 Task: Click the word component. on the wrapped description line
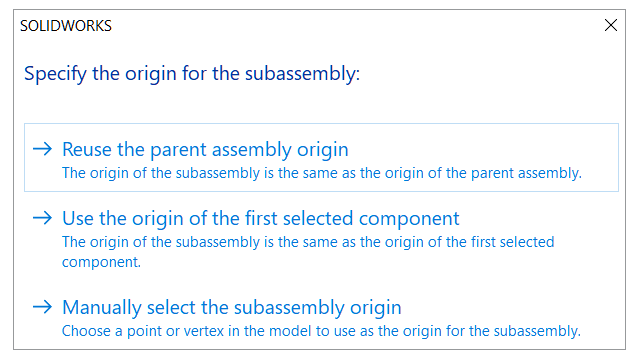coord(101,262)
